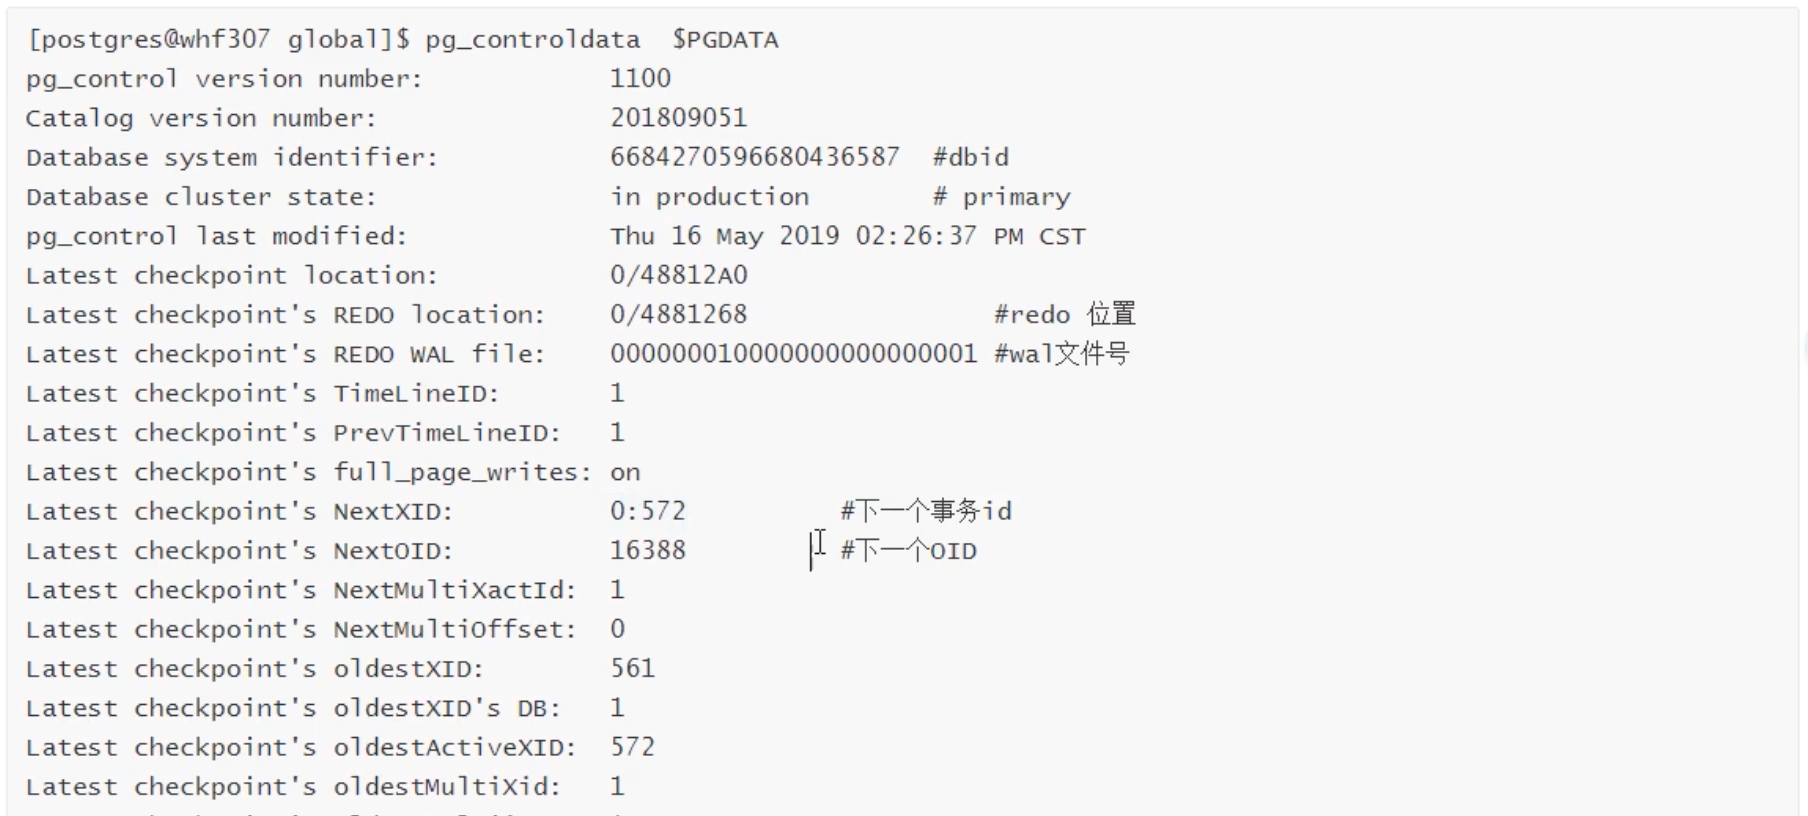Click the "Latest checkpoint's NextMultiXactId:" label
Viewport: 1808px width, 816px height.
(302, 590)
